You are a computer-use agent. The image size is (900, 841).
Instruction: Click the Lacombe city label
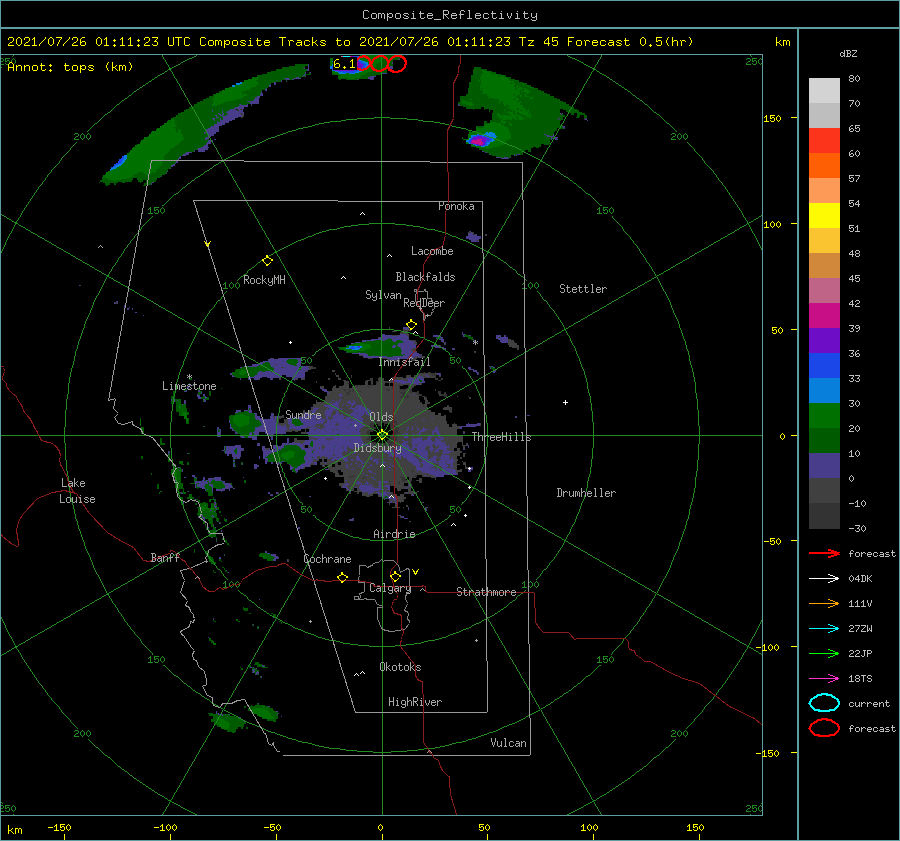click(432, 251)
